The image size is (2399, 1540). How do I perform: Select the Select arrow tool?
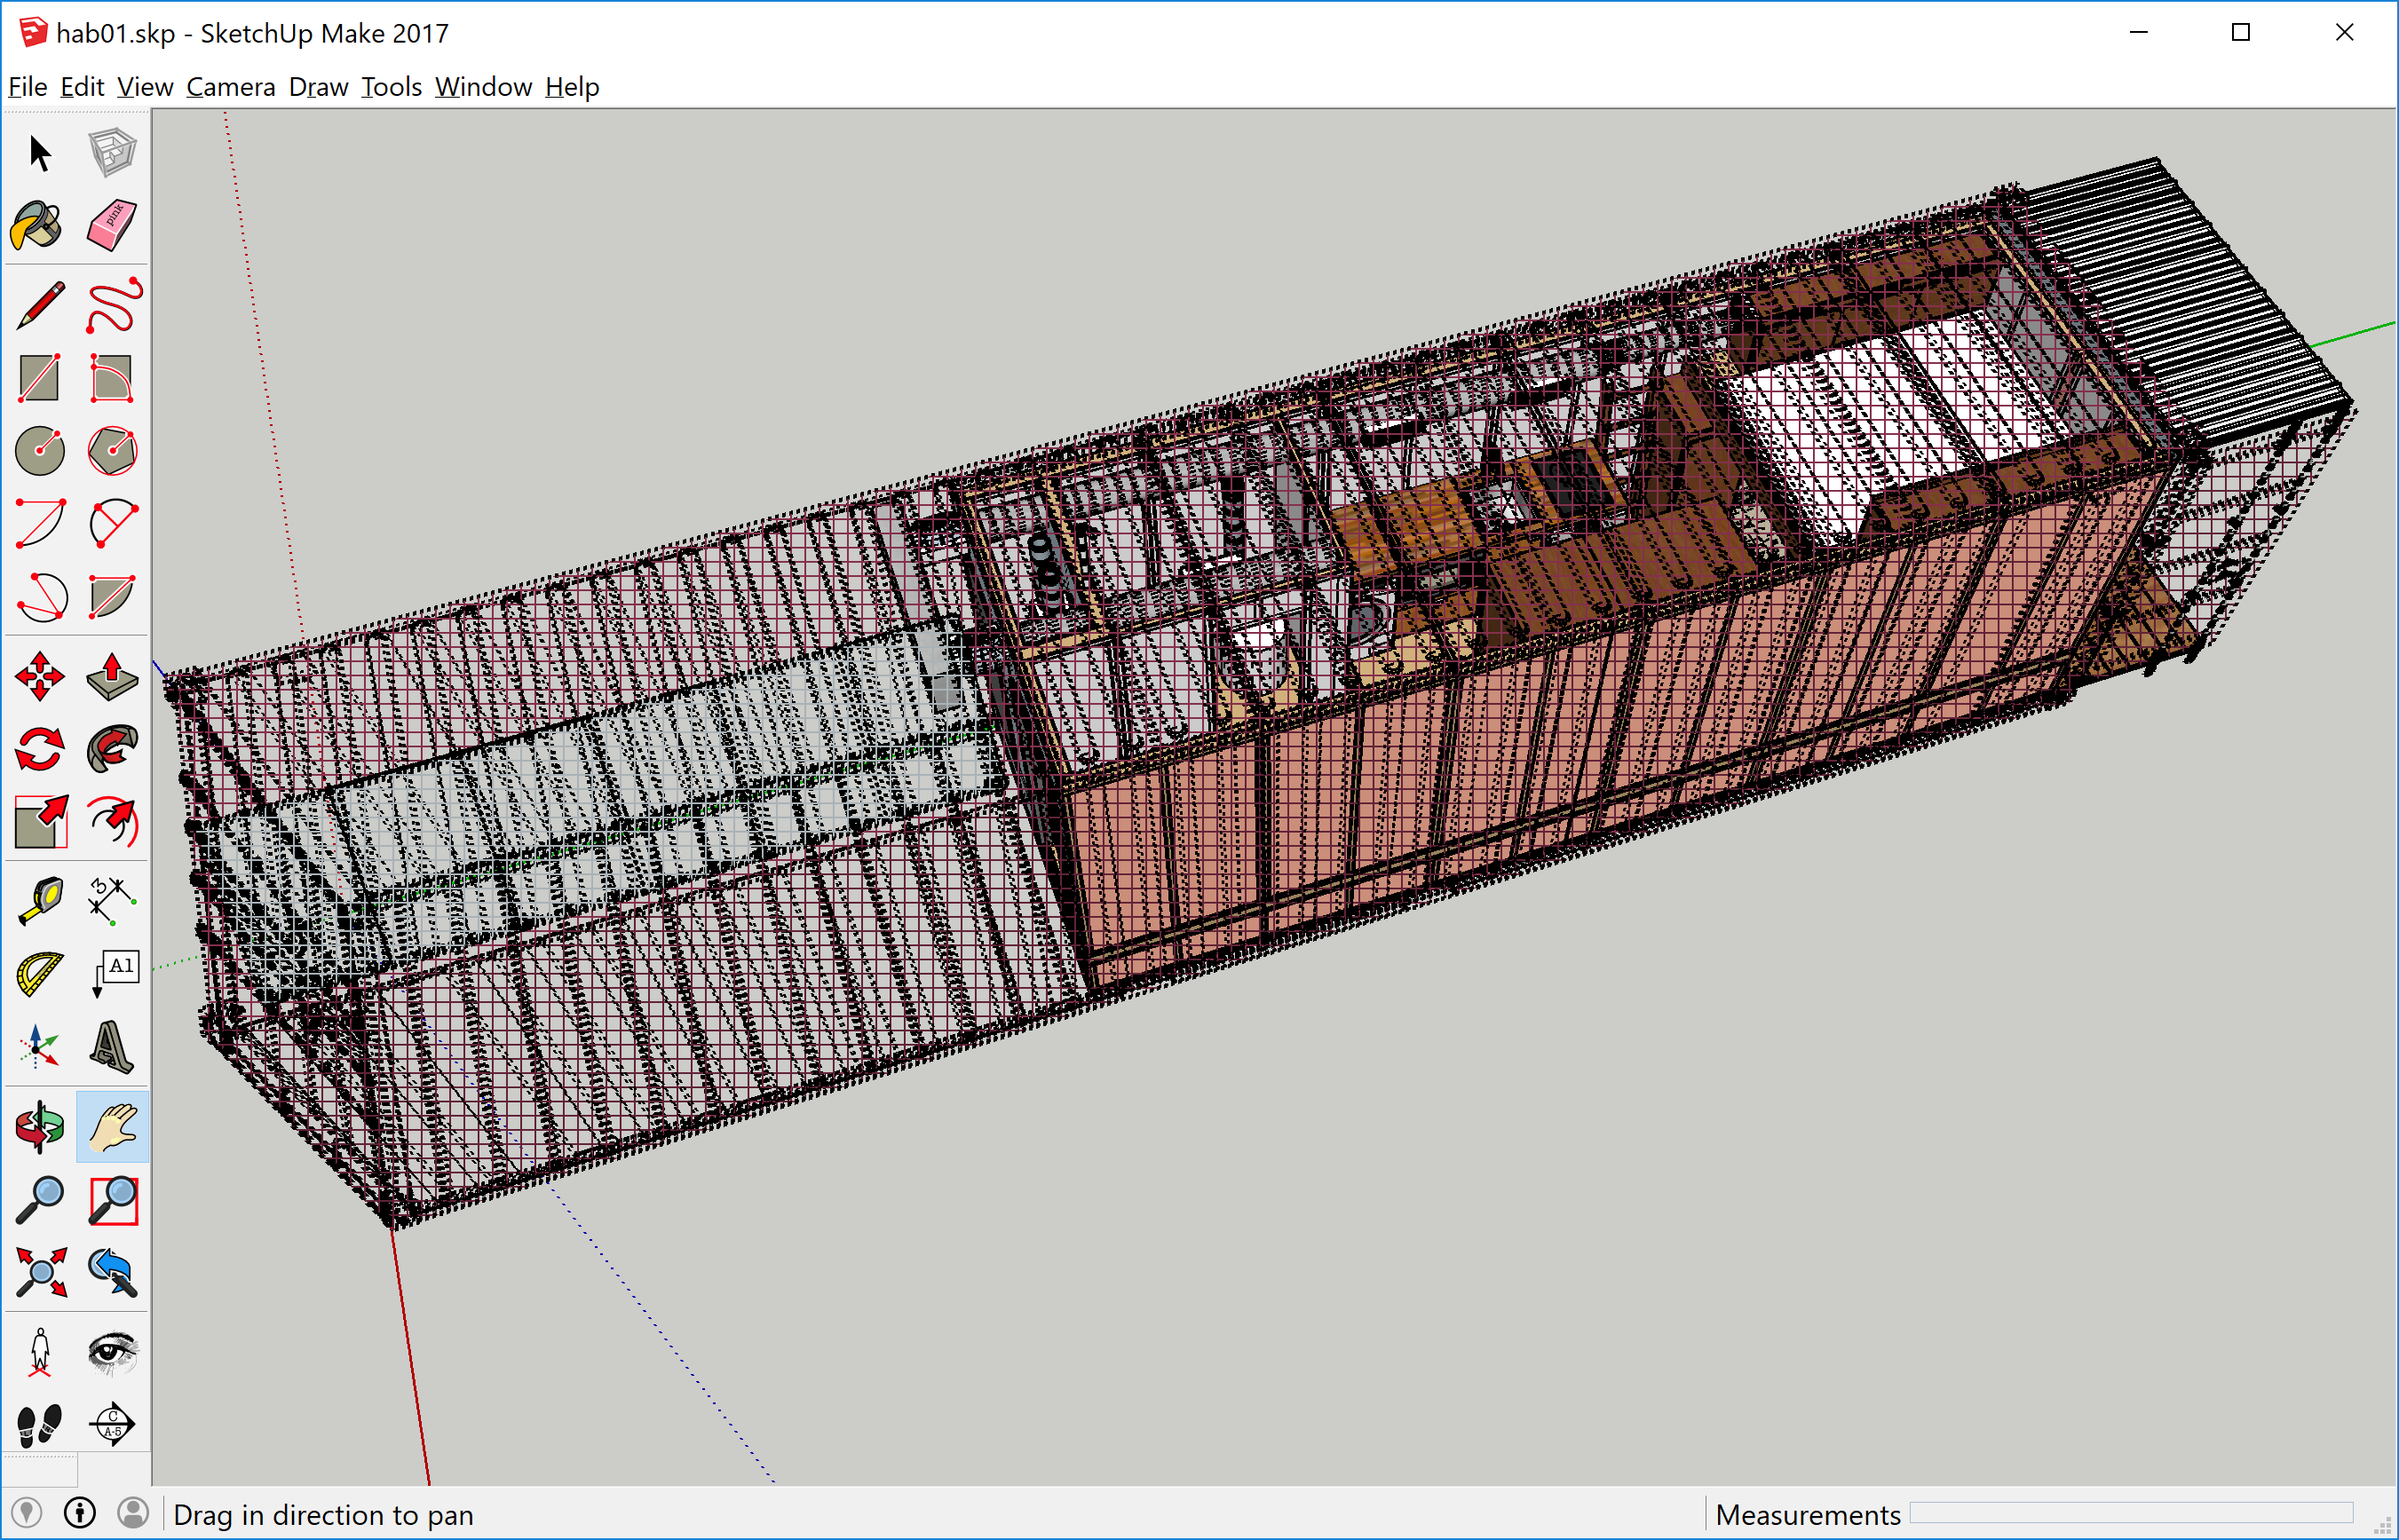tap(40, 153)
